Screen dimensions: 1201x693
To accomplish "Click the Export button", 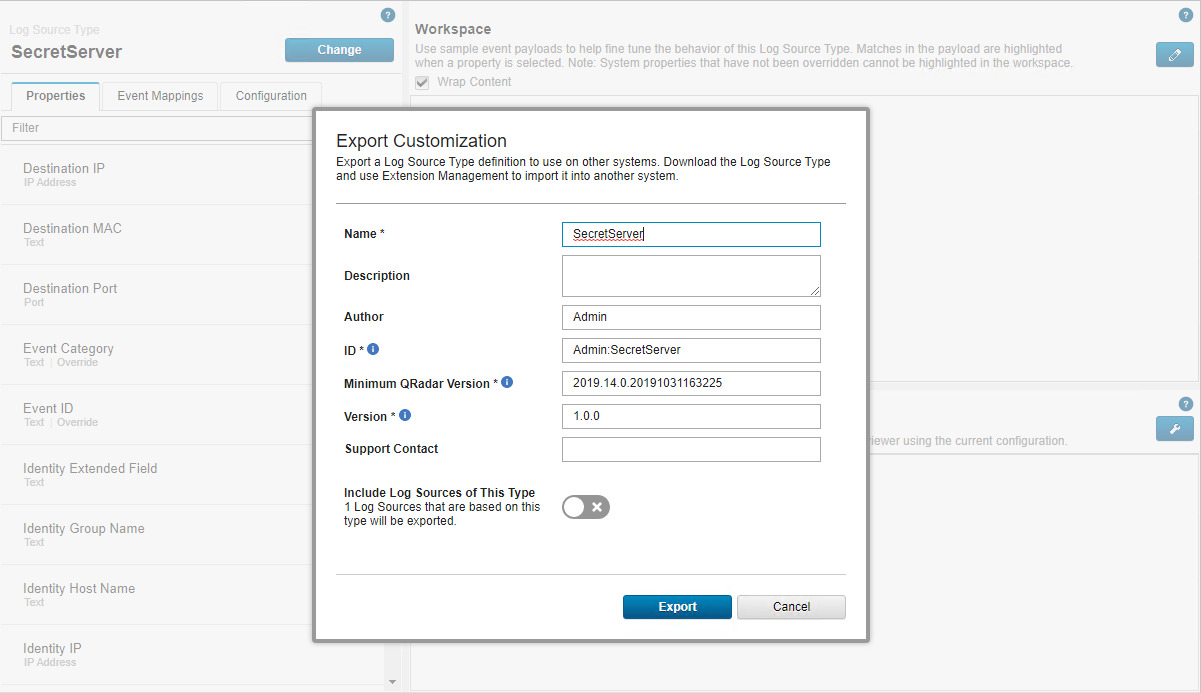I will tap(677, 607).
